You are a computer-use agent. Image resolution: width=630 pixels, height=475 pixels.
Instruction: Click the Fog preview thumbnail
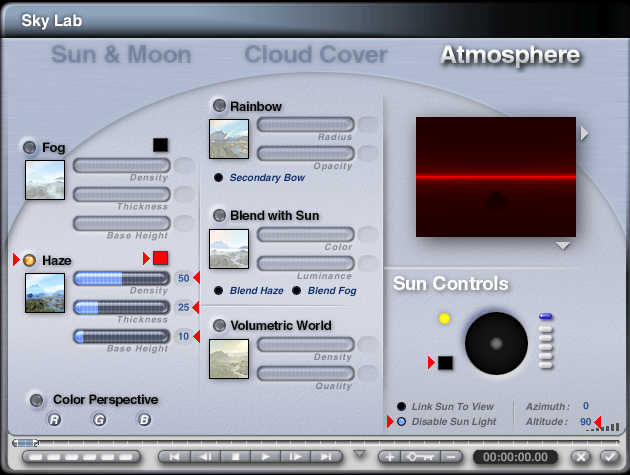(45, 180)
